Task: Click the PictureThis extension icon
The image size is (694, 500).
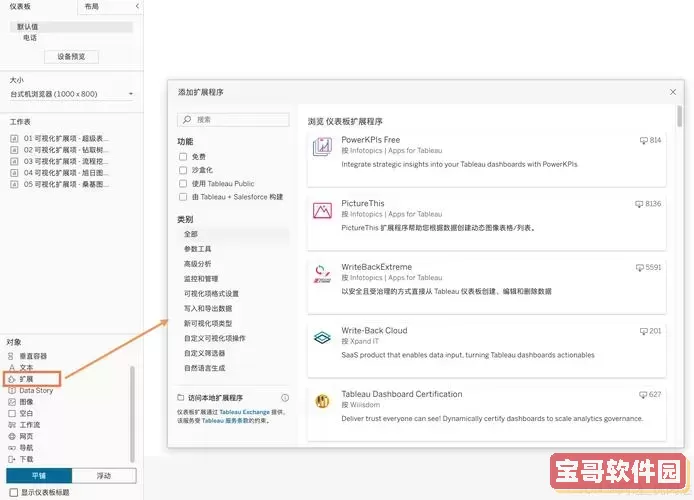Action: click(x=322, y=211)
